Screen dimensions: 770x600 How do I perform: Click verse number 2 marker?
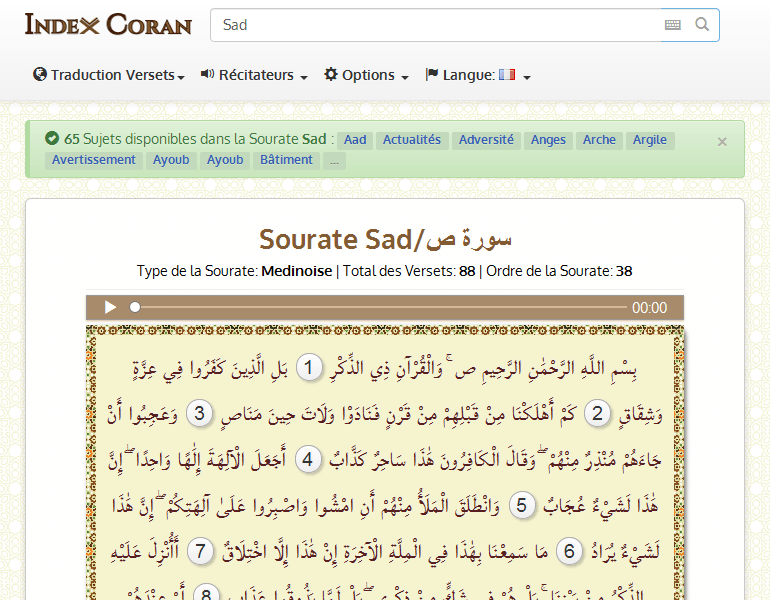pos(598,414)
